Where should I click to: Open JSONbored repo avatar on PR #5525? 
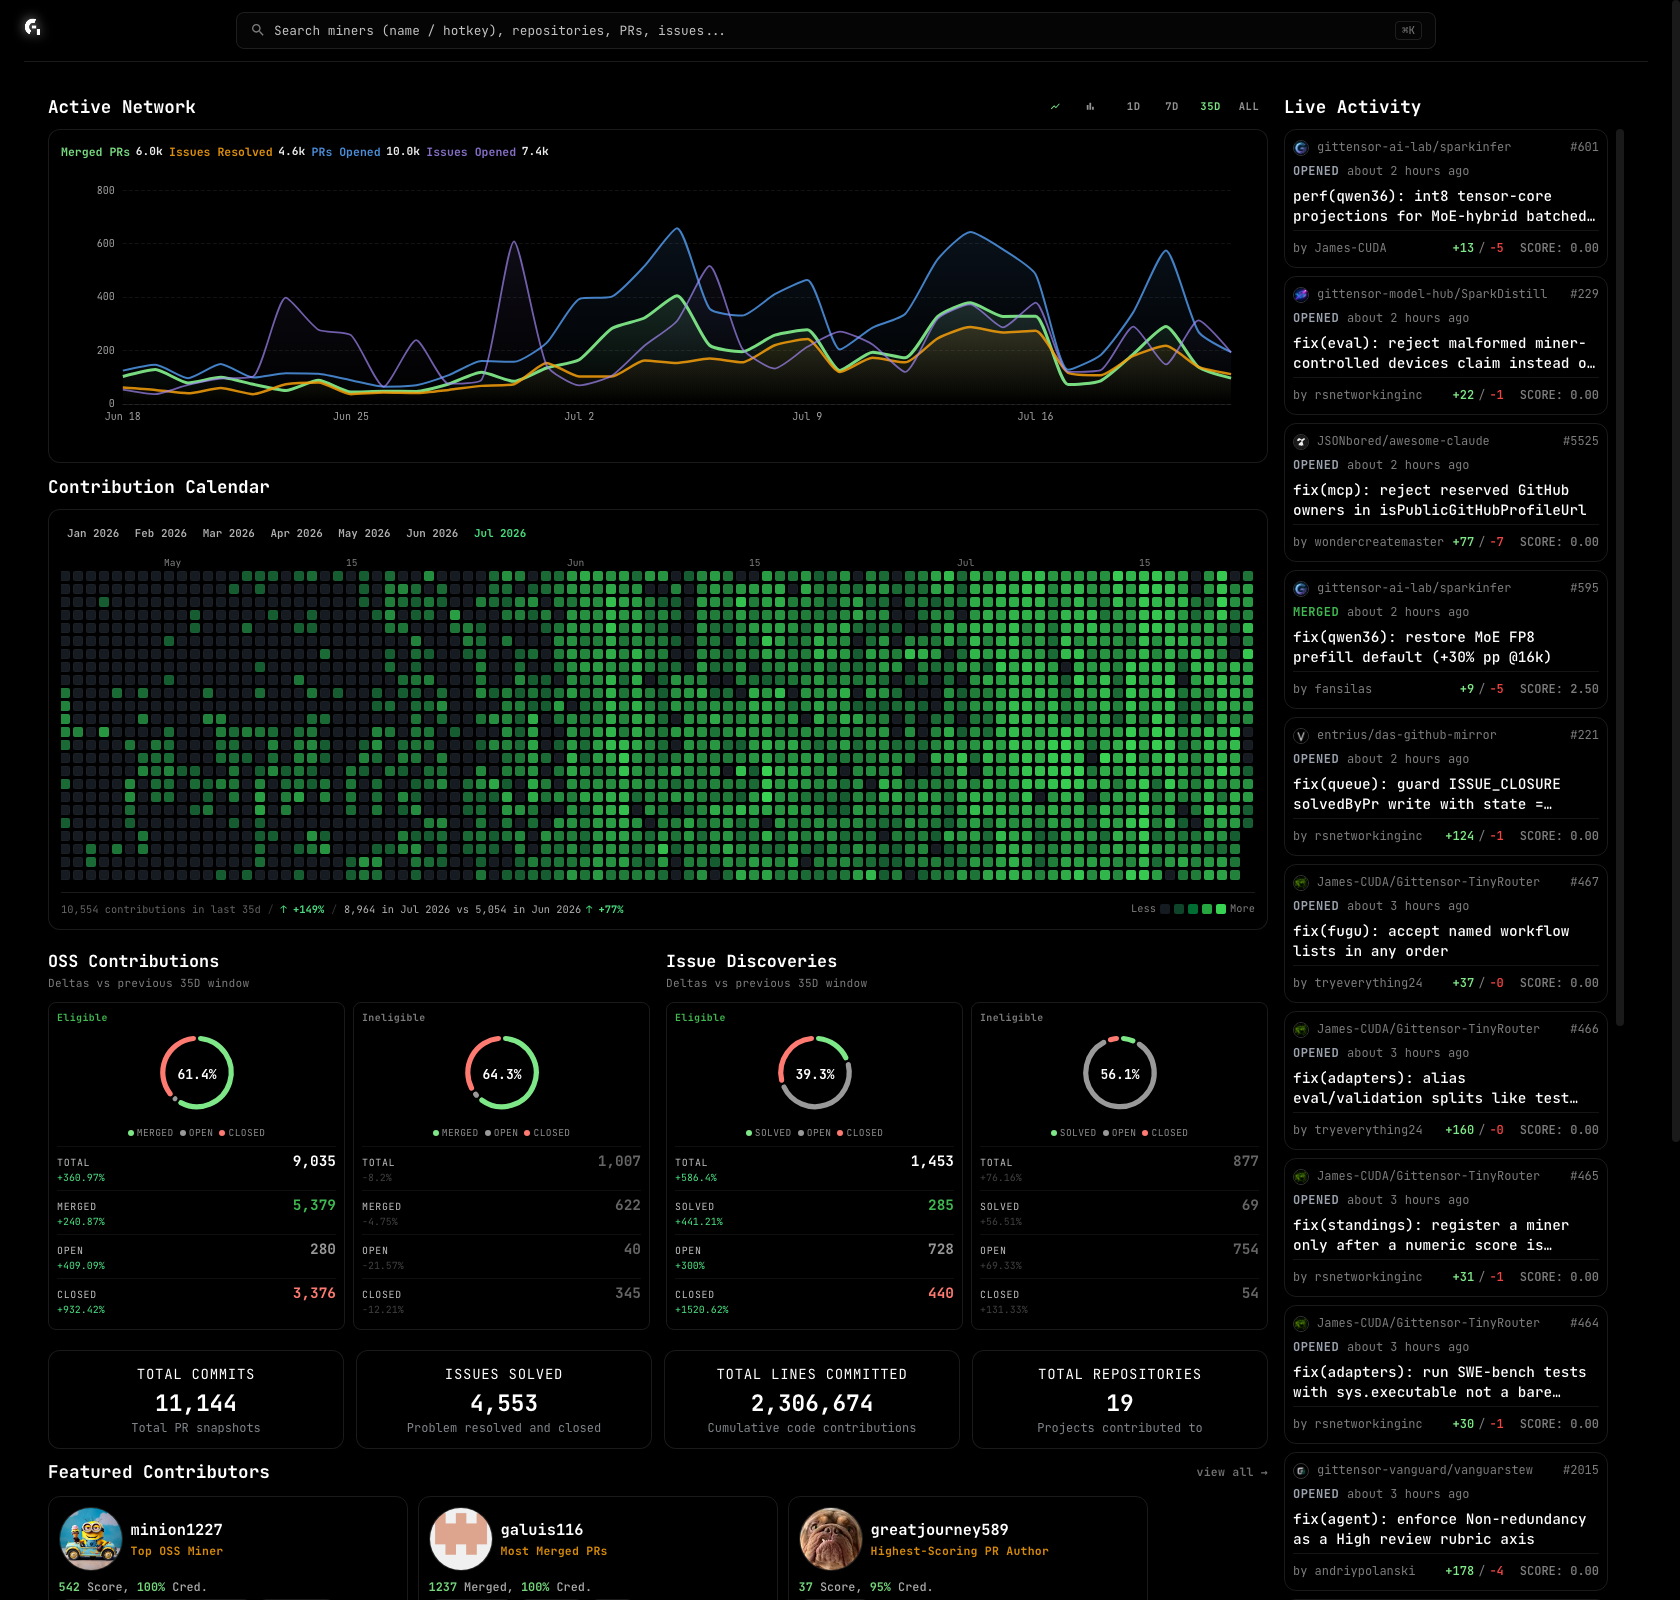point(1301,441)
